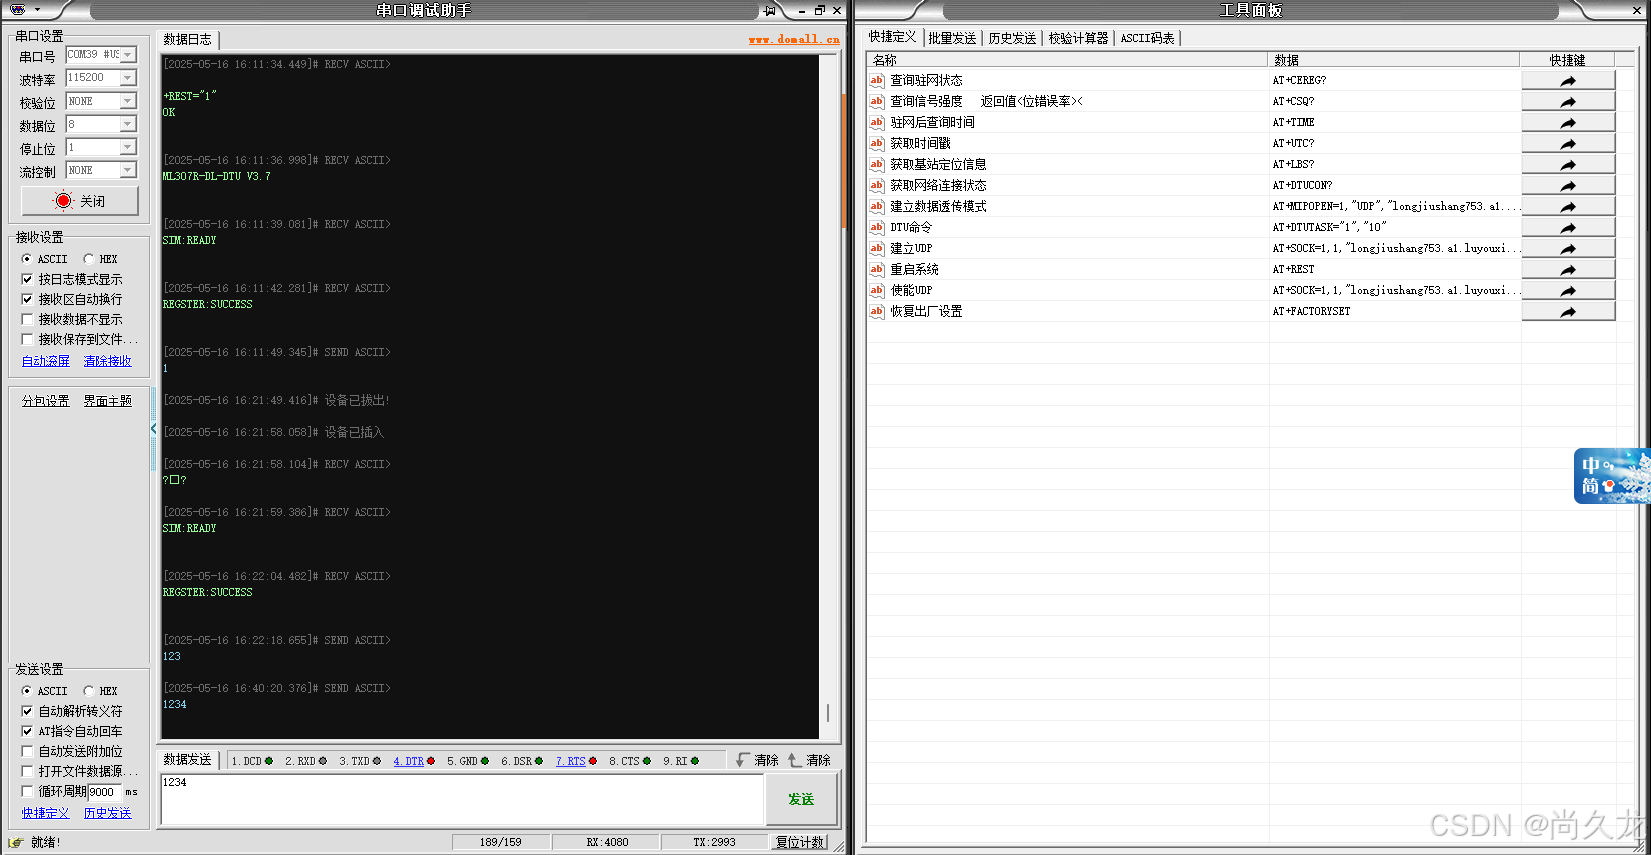This screenshot has width=1651, height=855.
Task: Open the 停止位 stop bits dropdown
Action: pos(128,147)
